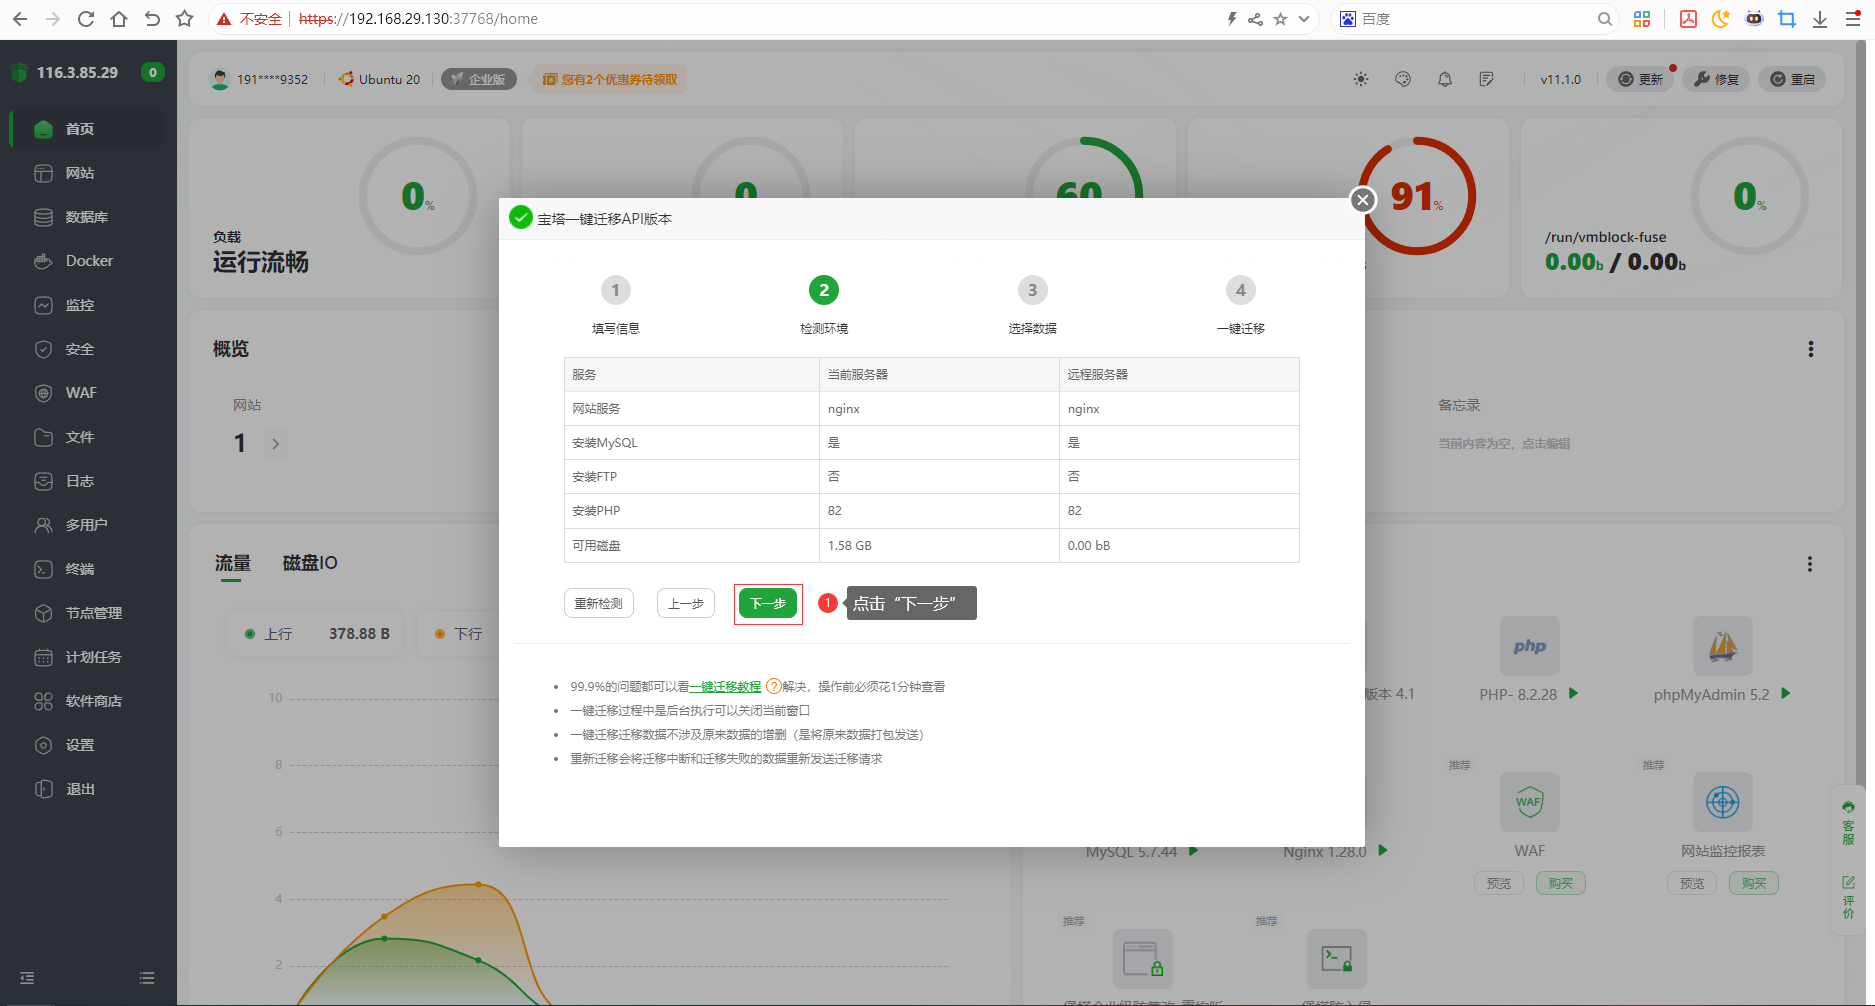Image resolution: width=1875 pixels, height=1006 pixels.
Task: Open the 软件商店 (App Store) sidebar icon
Action: (94, 700)
